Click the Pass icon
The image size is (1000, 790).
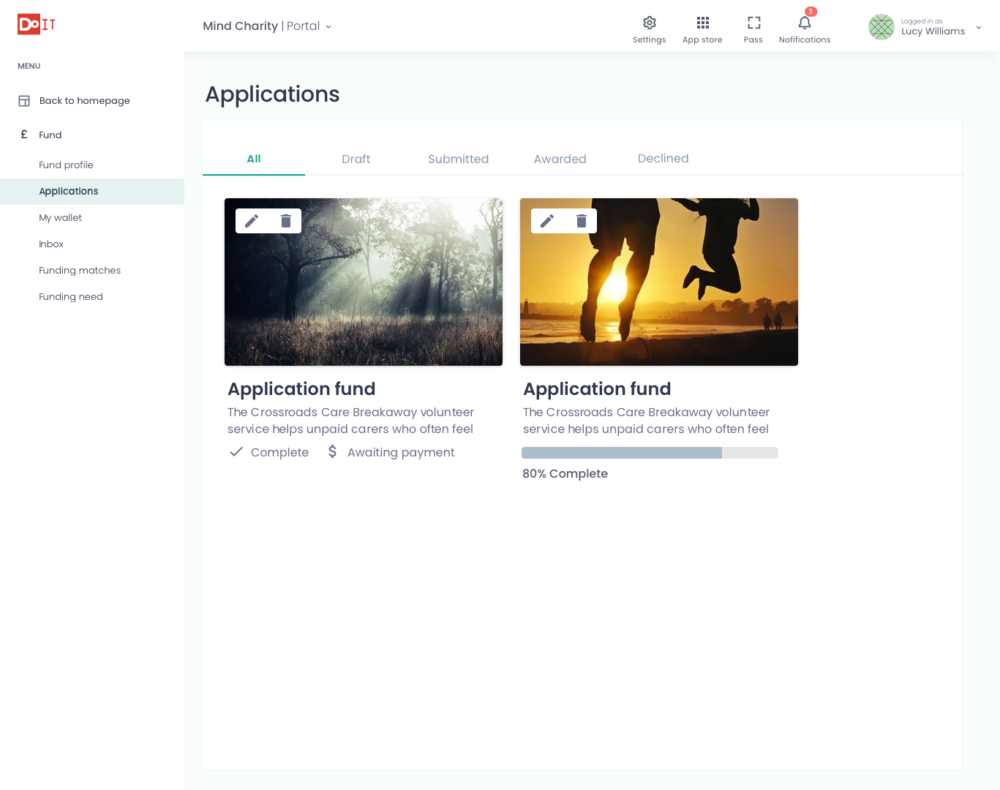tap(753, 23)
